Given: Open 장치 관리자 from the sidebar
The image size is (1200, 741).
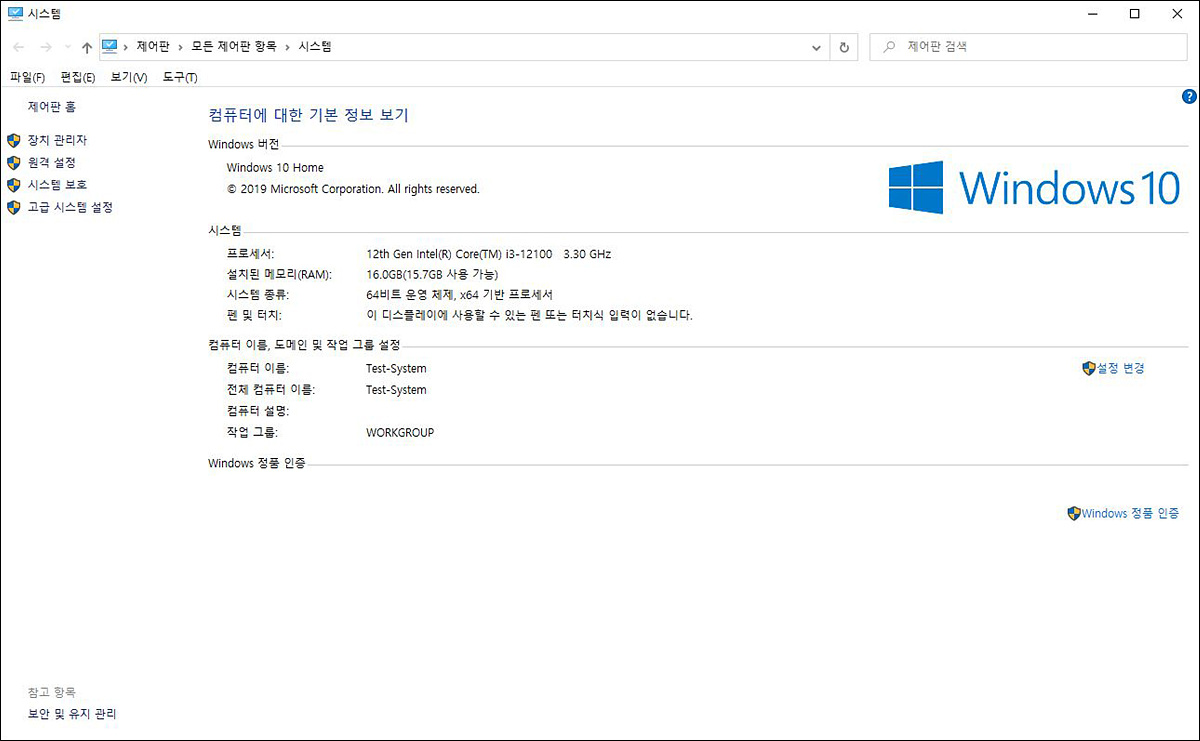Looking at the screenshot, I should tap(57, 140).
